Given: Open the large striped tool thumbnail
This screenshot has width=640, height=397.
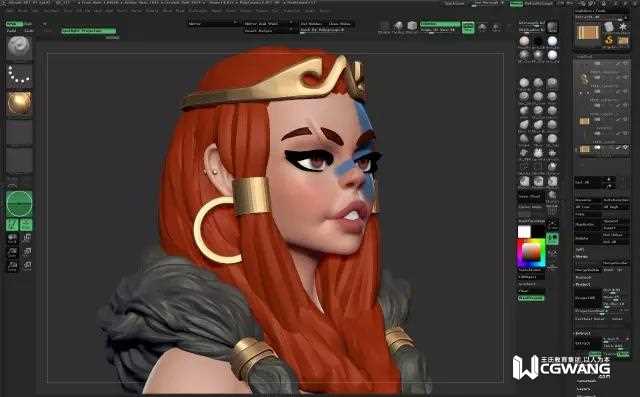Looking at the screenshot, I should 588,33.
